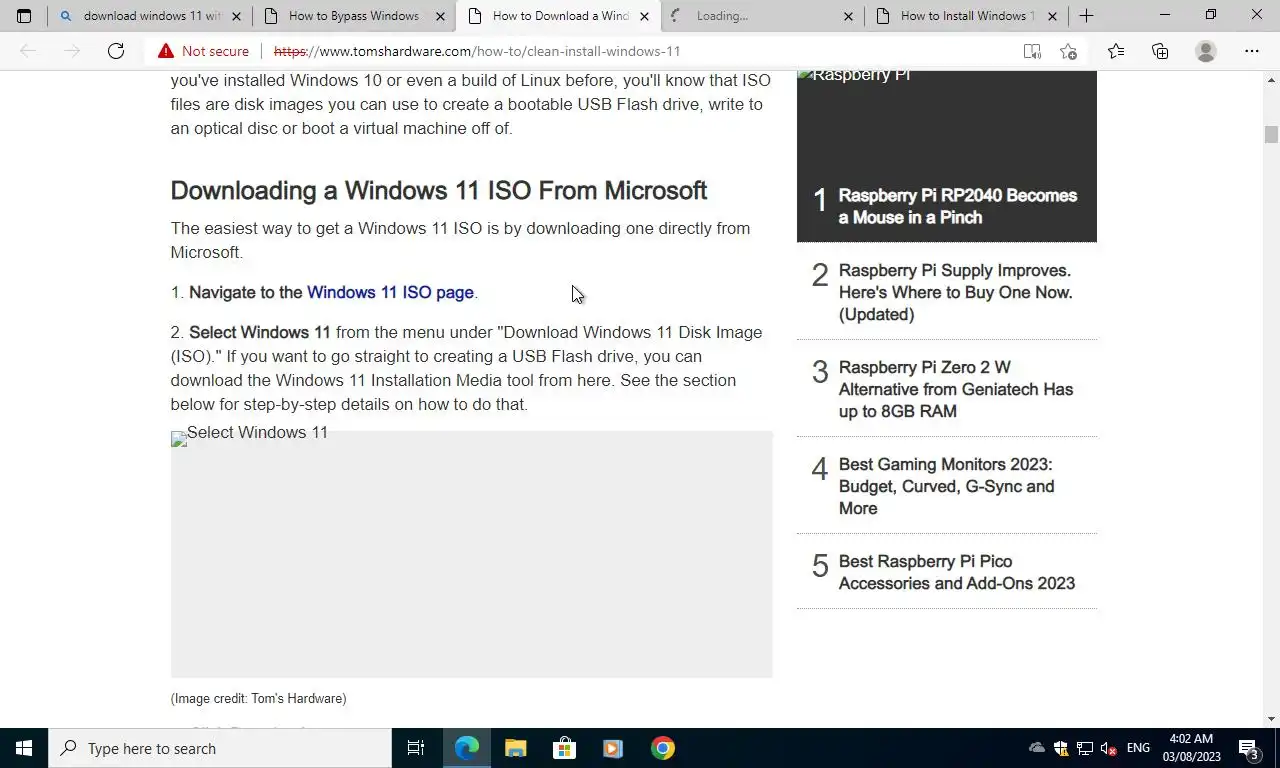Close the 'How to Bypass Windows' tab
1280x768 pixels.
click(440, 16)
